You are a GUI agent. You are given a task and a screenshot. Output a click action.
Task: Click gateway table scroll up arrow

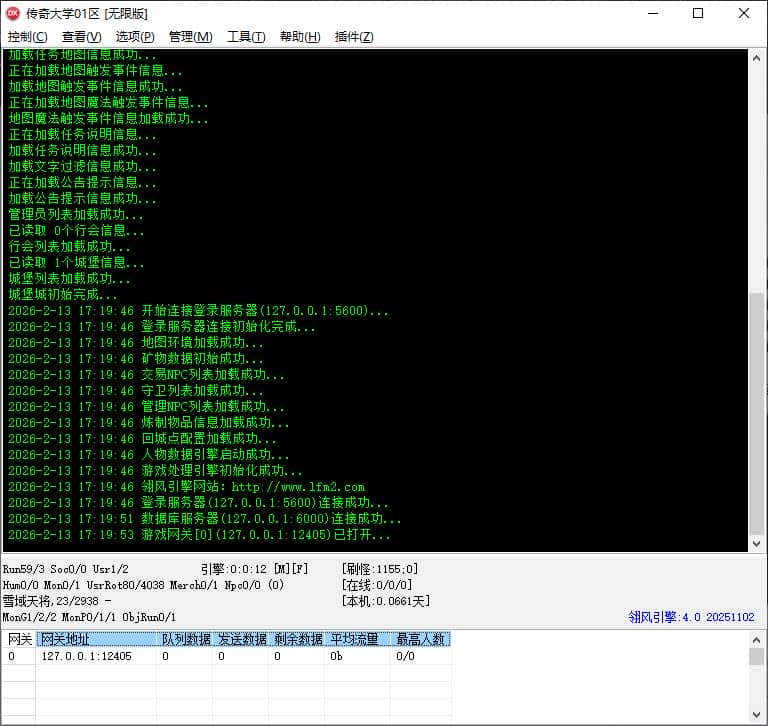click(x=756, y=639)
